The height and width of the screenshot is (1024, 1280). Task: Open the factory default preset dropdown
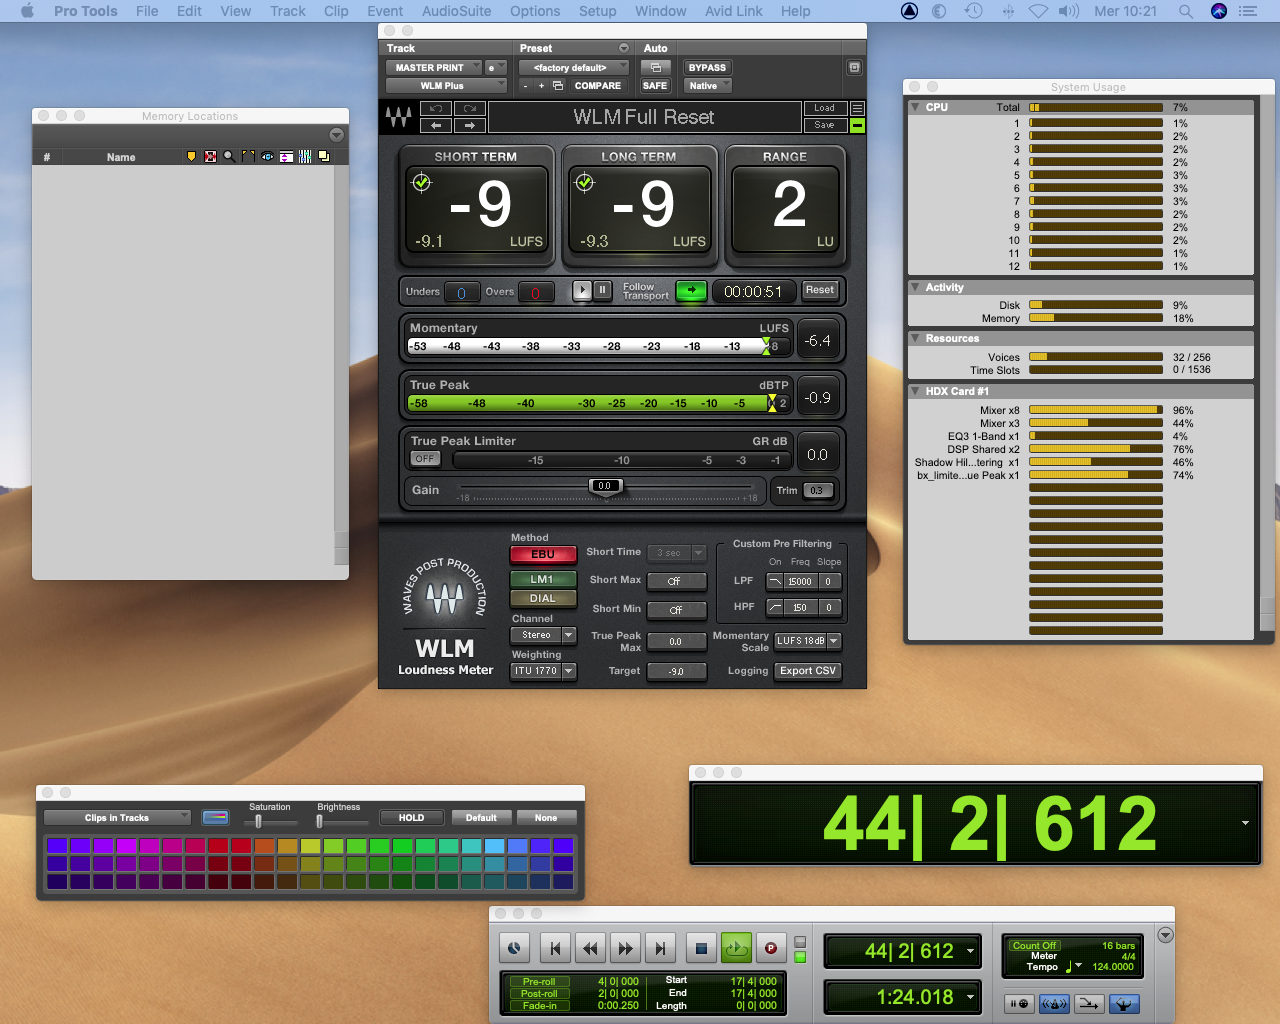tap(574, 67)
